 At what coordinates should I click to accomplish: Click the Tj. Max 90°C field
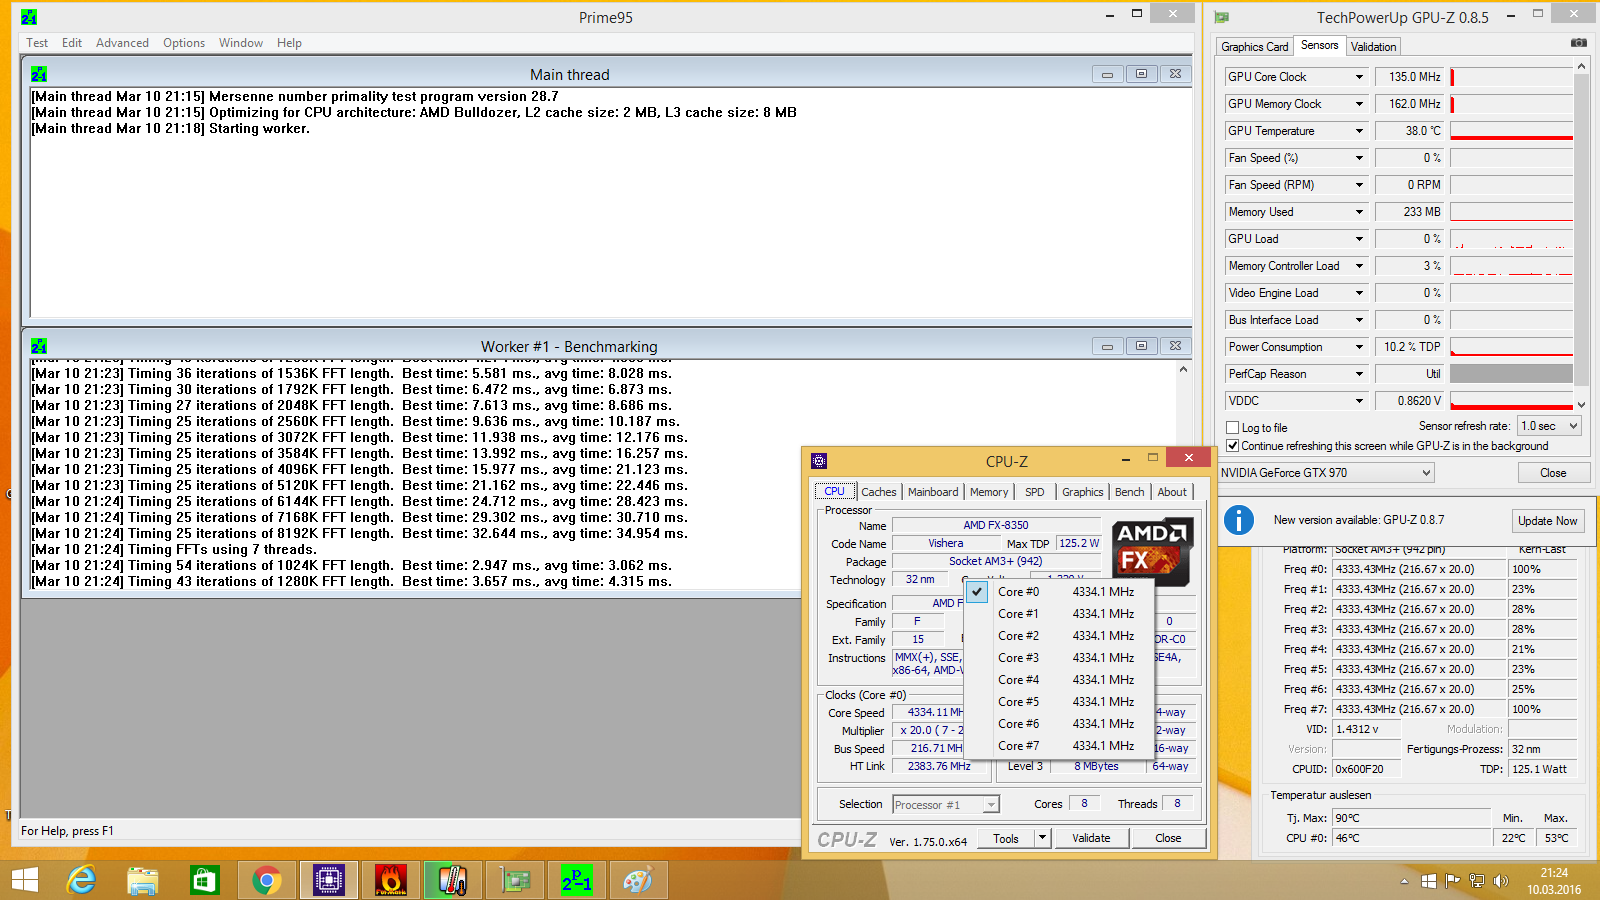[1412, 818]
